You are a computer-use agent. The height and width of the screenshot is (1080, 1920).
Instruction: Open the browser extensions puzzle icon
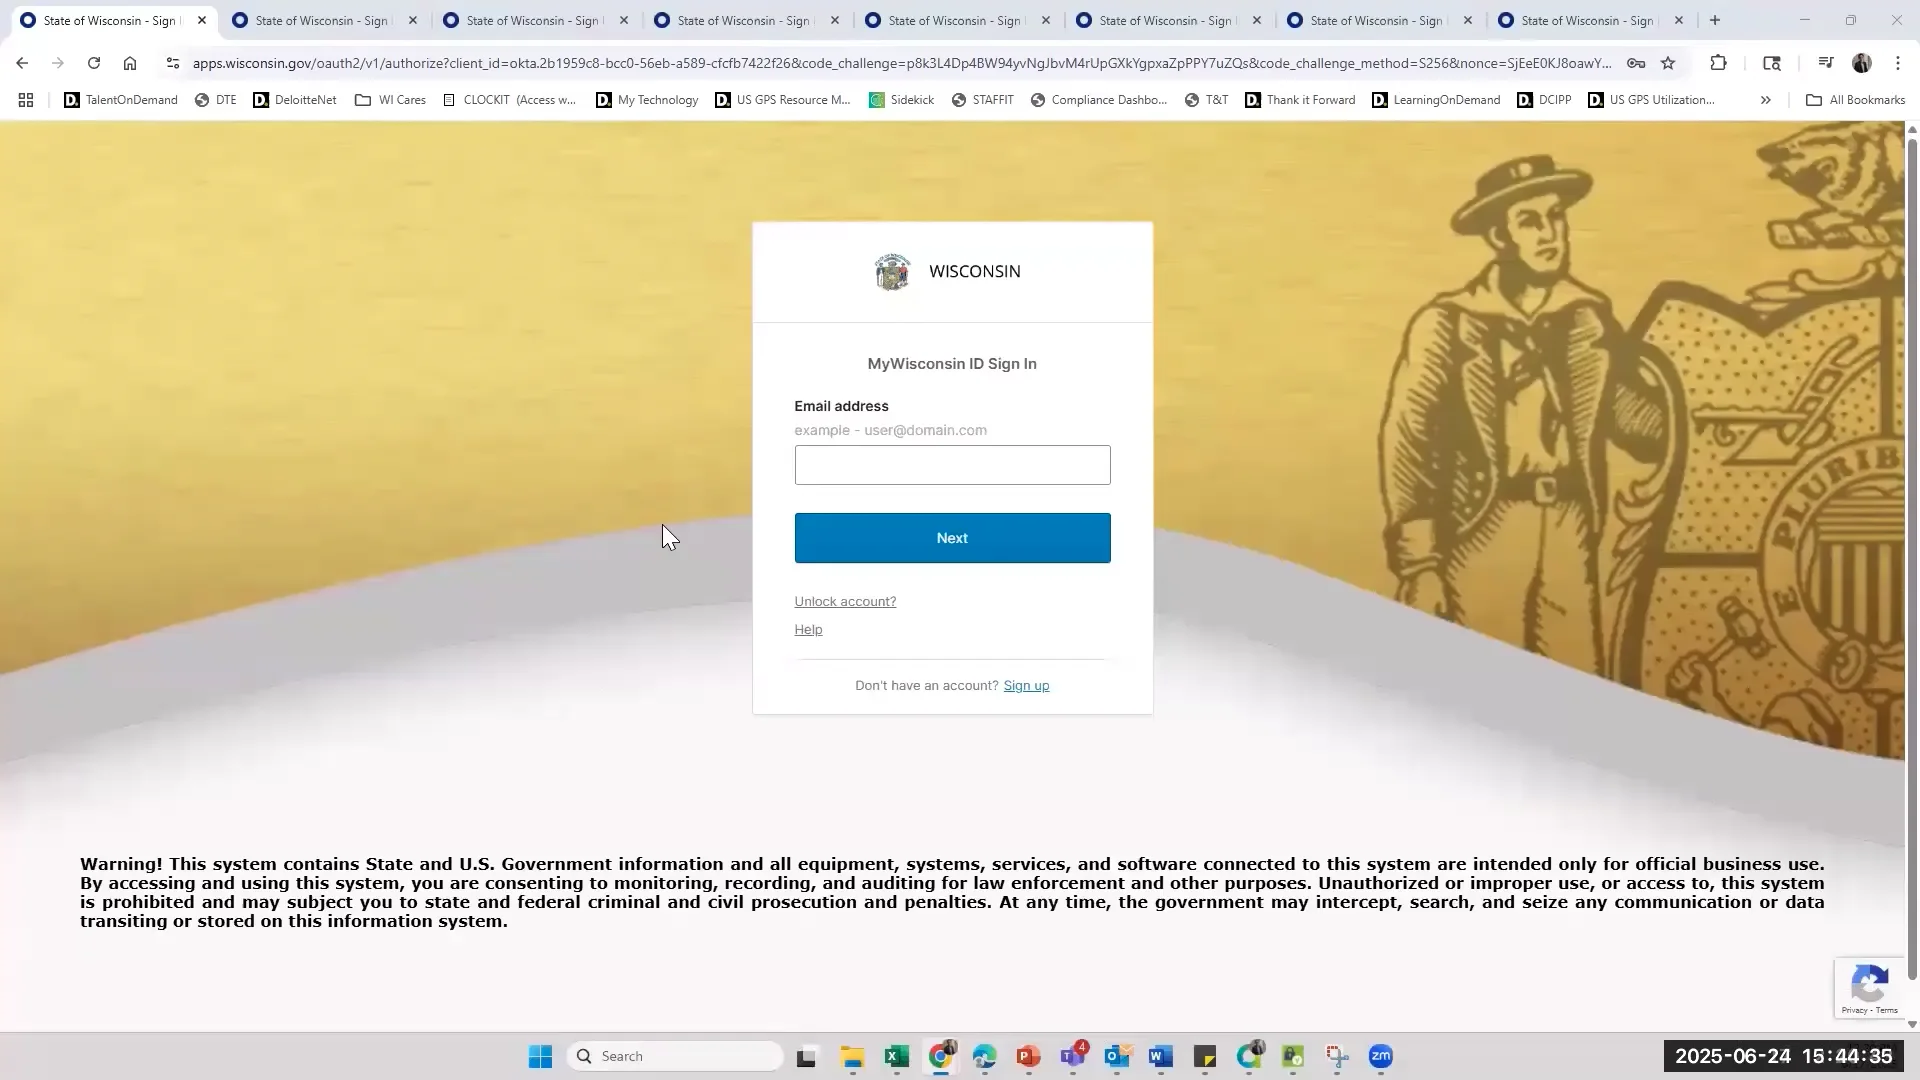pyautogui.click(x=1718, y=63)
